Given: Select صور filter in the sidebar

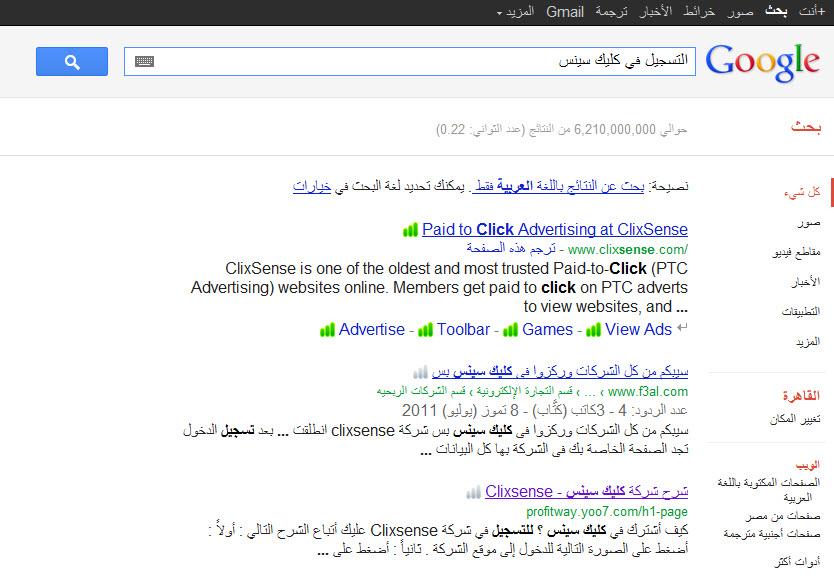Looking at the screenshot, I should [809, 223].
